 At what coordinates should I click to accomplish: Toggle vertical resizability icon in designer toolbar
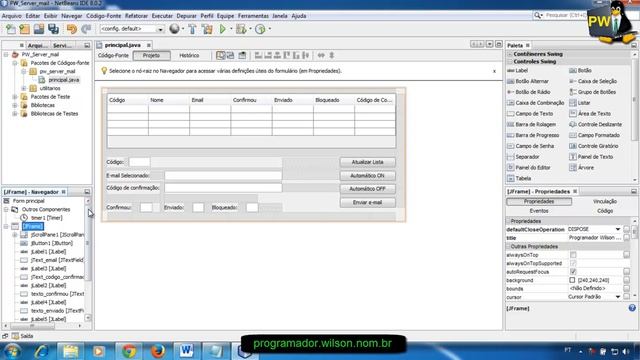332,55
